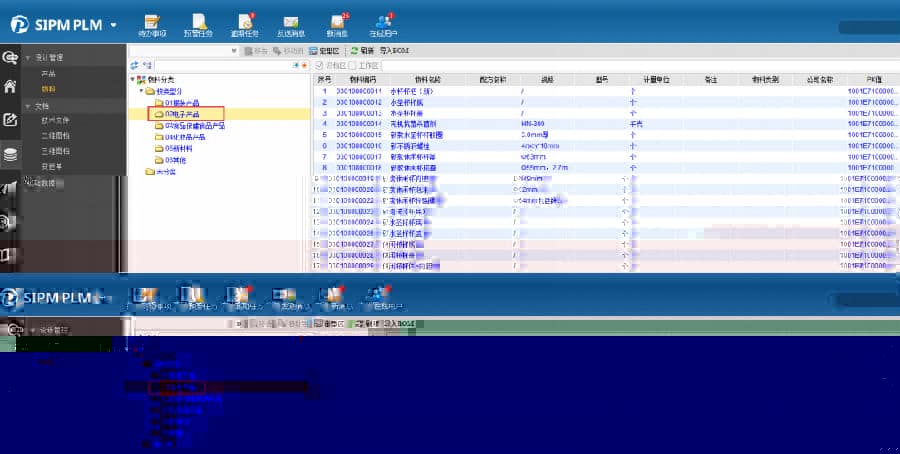Screen dimensions: 900x454
Task: Collapse the by-type classification folder
Action: [x=141, y=91]
